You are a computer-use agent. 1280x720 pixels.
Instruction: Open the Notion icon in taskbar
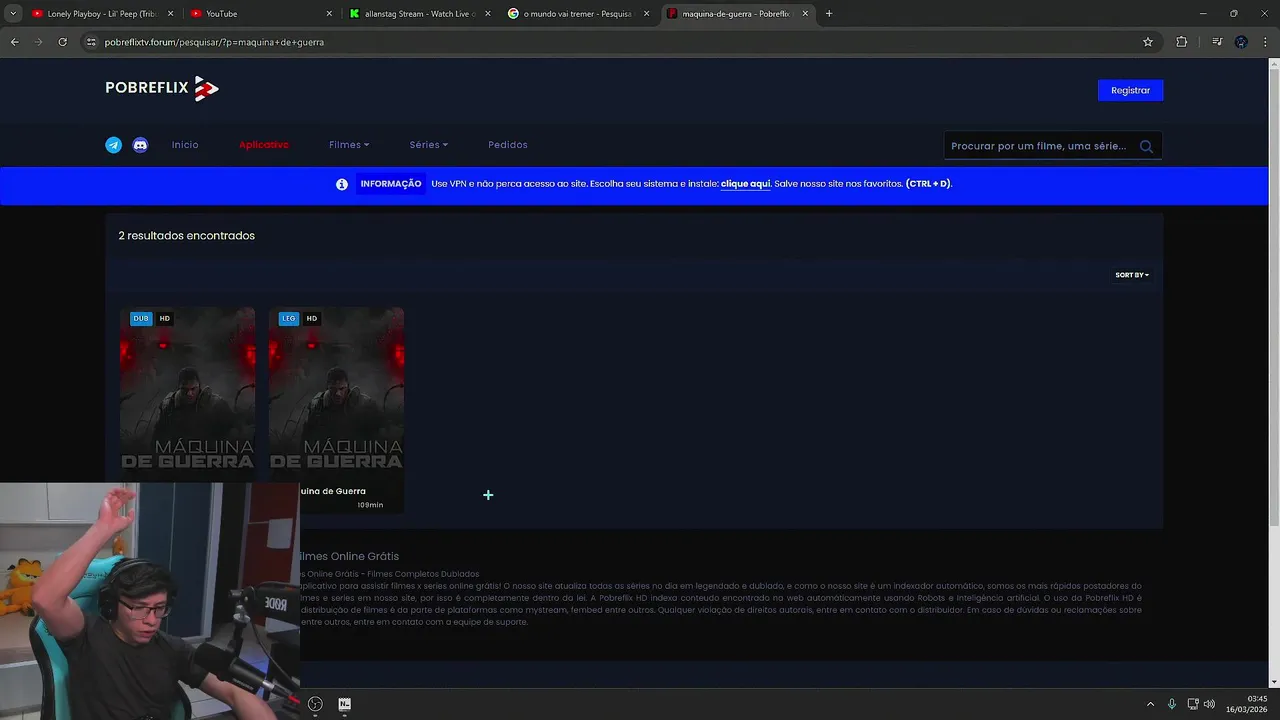point(345,704)
